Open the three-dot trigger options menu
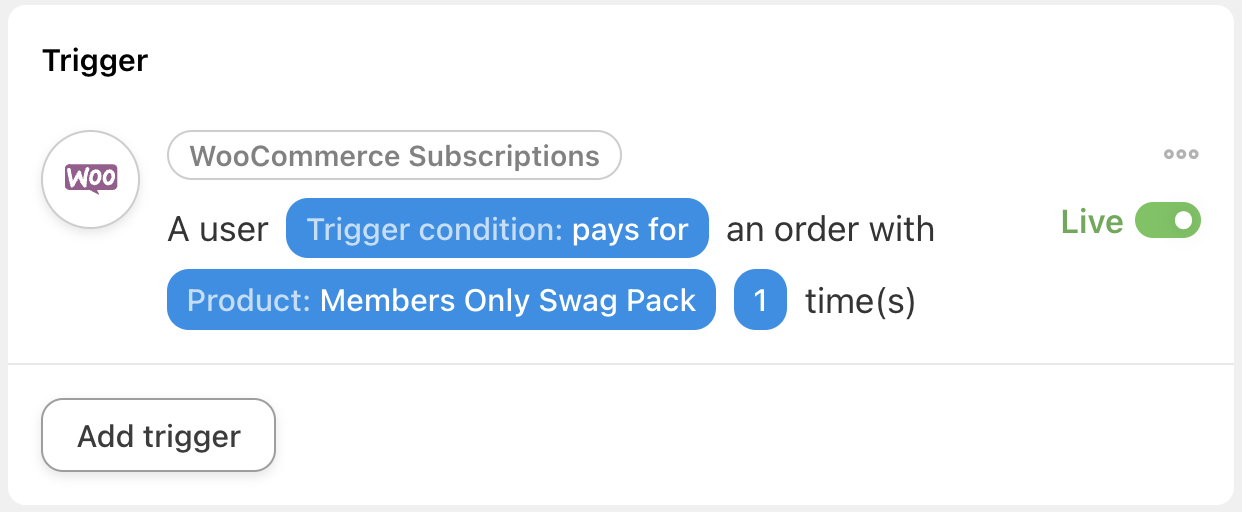The height and width of the screenshot is (512, 1242). 1181,155
